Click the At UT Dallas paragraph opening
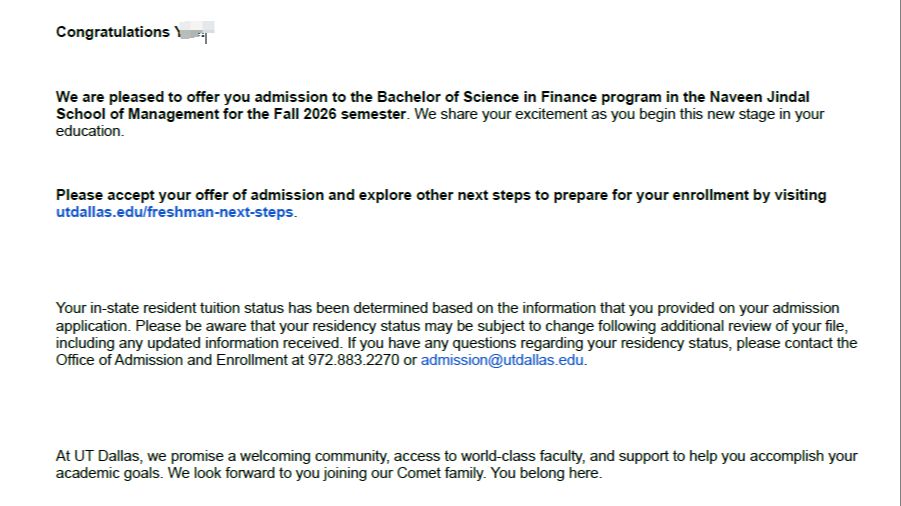Screen dimensions: 901x506 98,456
